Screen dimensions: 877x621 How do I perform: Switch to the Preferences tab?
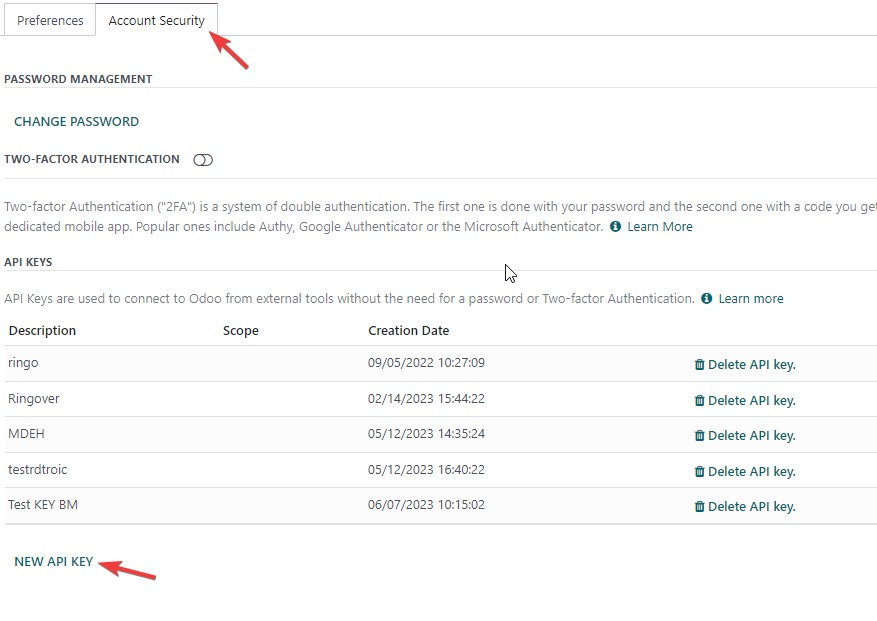click(x=50, y=21)
